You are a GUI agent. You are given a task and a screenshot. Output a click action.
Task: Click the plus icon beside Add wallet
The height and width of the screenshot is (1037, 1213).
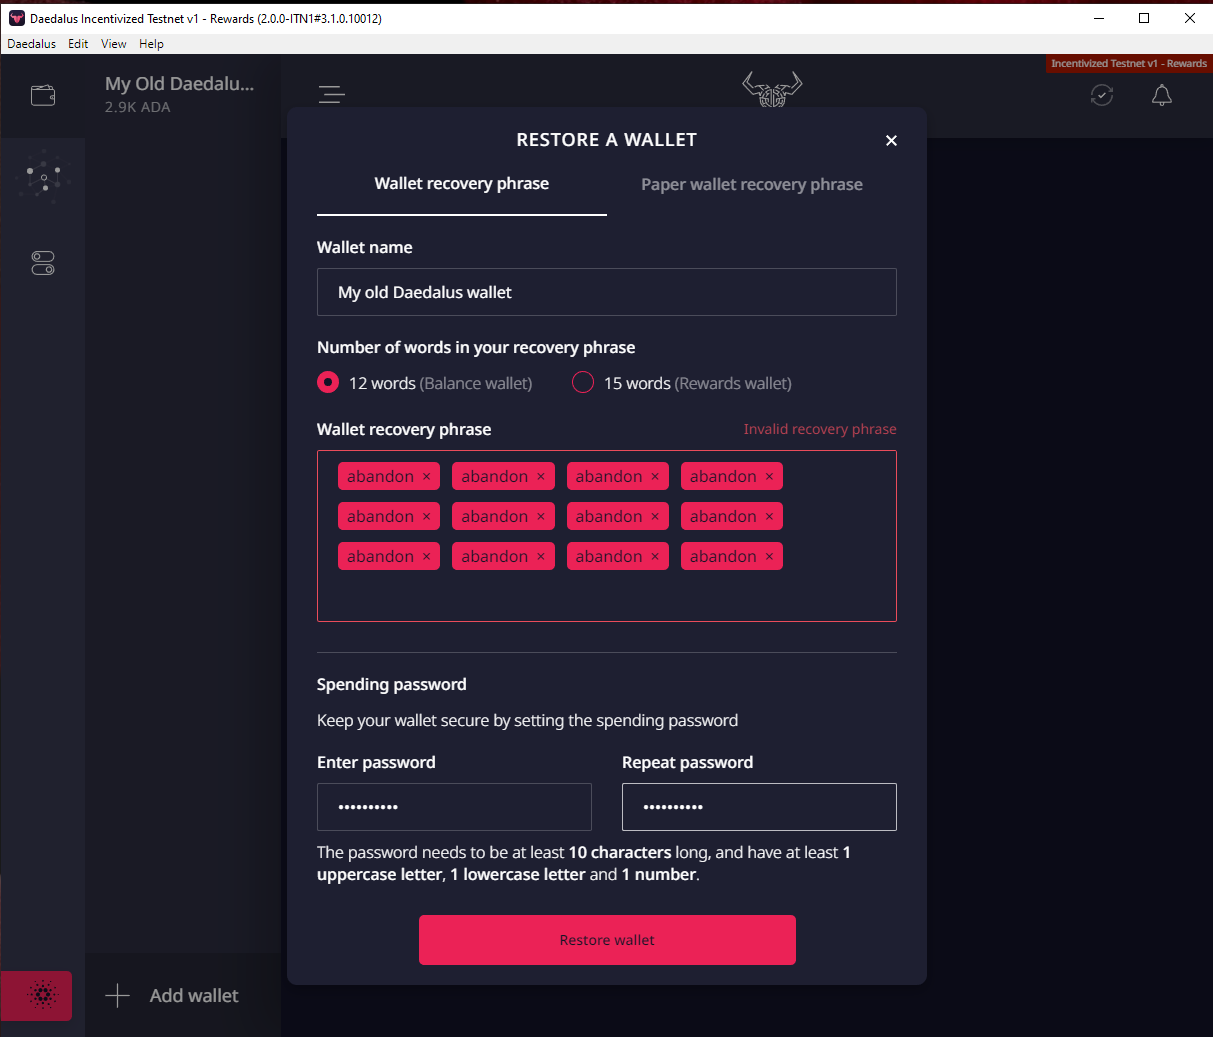point(118,995)
